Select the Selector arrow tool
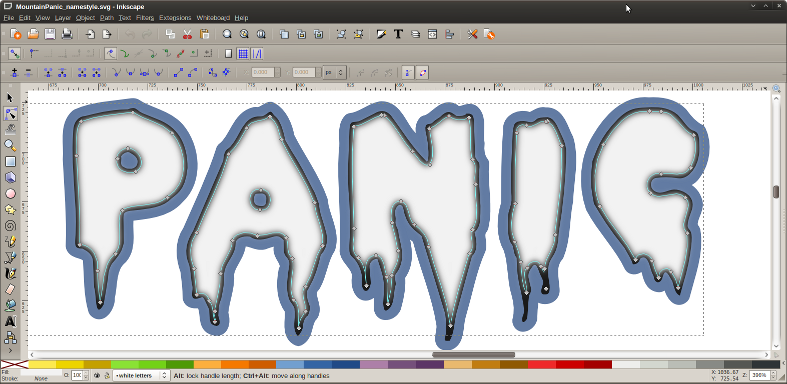The height and width of the screenshot is (384, 787). (x=10, y=98)
